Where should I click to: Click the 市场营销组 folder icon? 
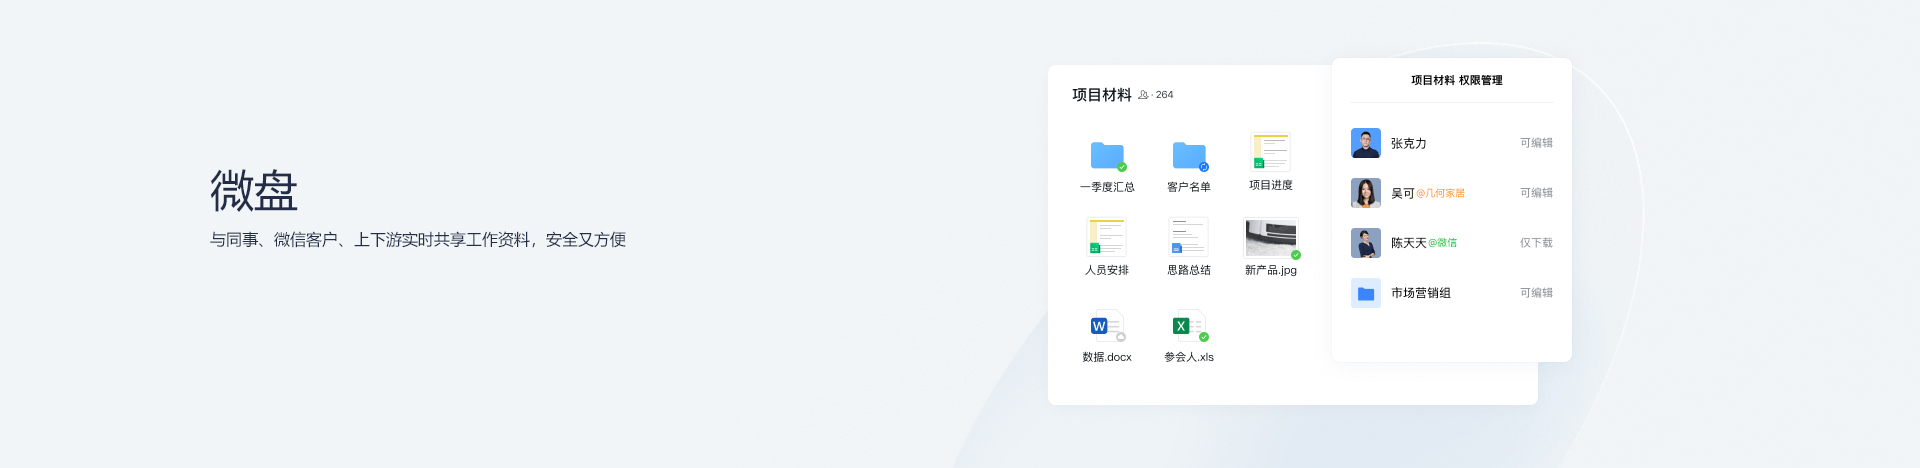pos(1366,293)
